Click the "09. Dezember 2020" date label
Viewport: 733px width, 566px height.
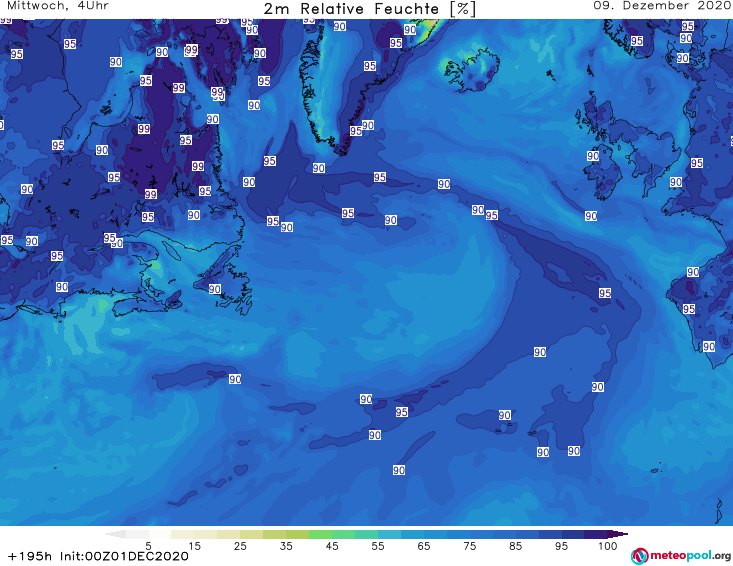tap(662, 6)
